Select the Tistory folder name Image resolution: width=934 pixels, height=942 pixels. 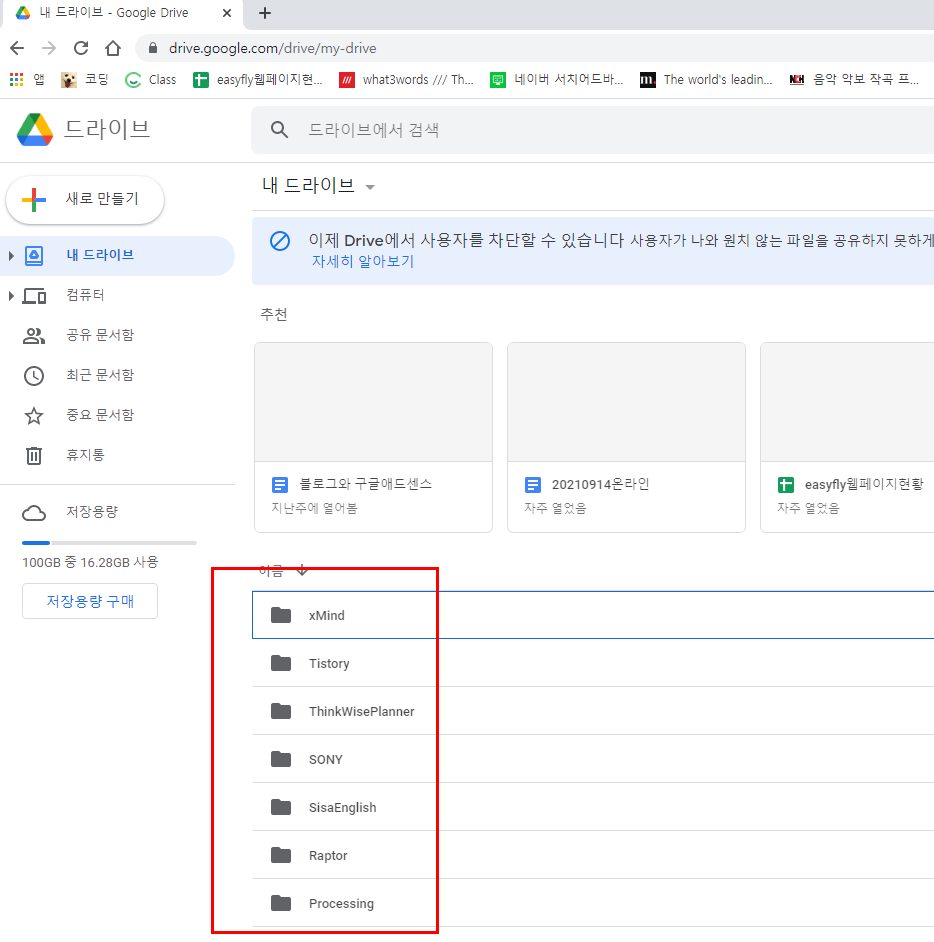[329, 663]
